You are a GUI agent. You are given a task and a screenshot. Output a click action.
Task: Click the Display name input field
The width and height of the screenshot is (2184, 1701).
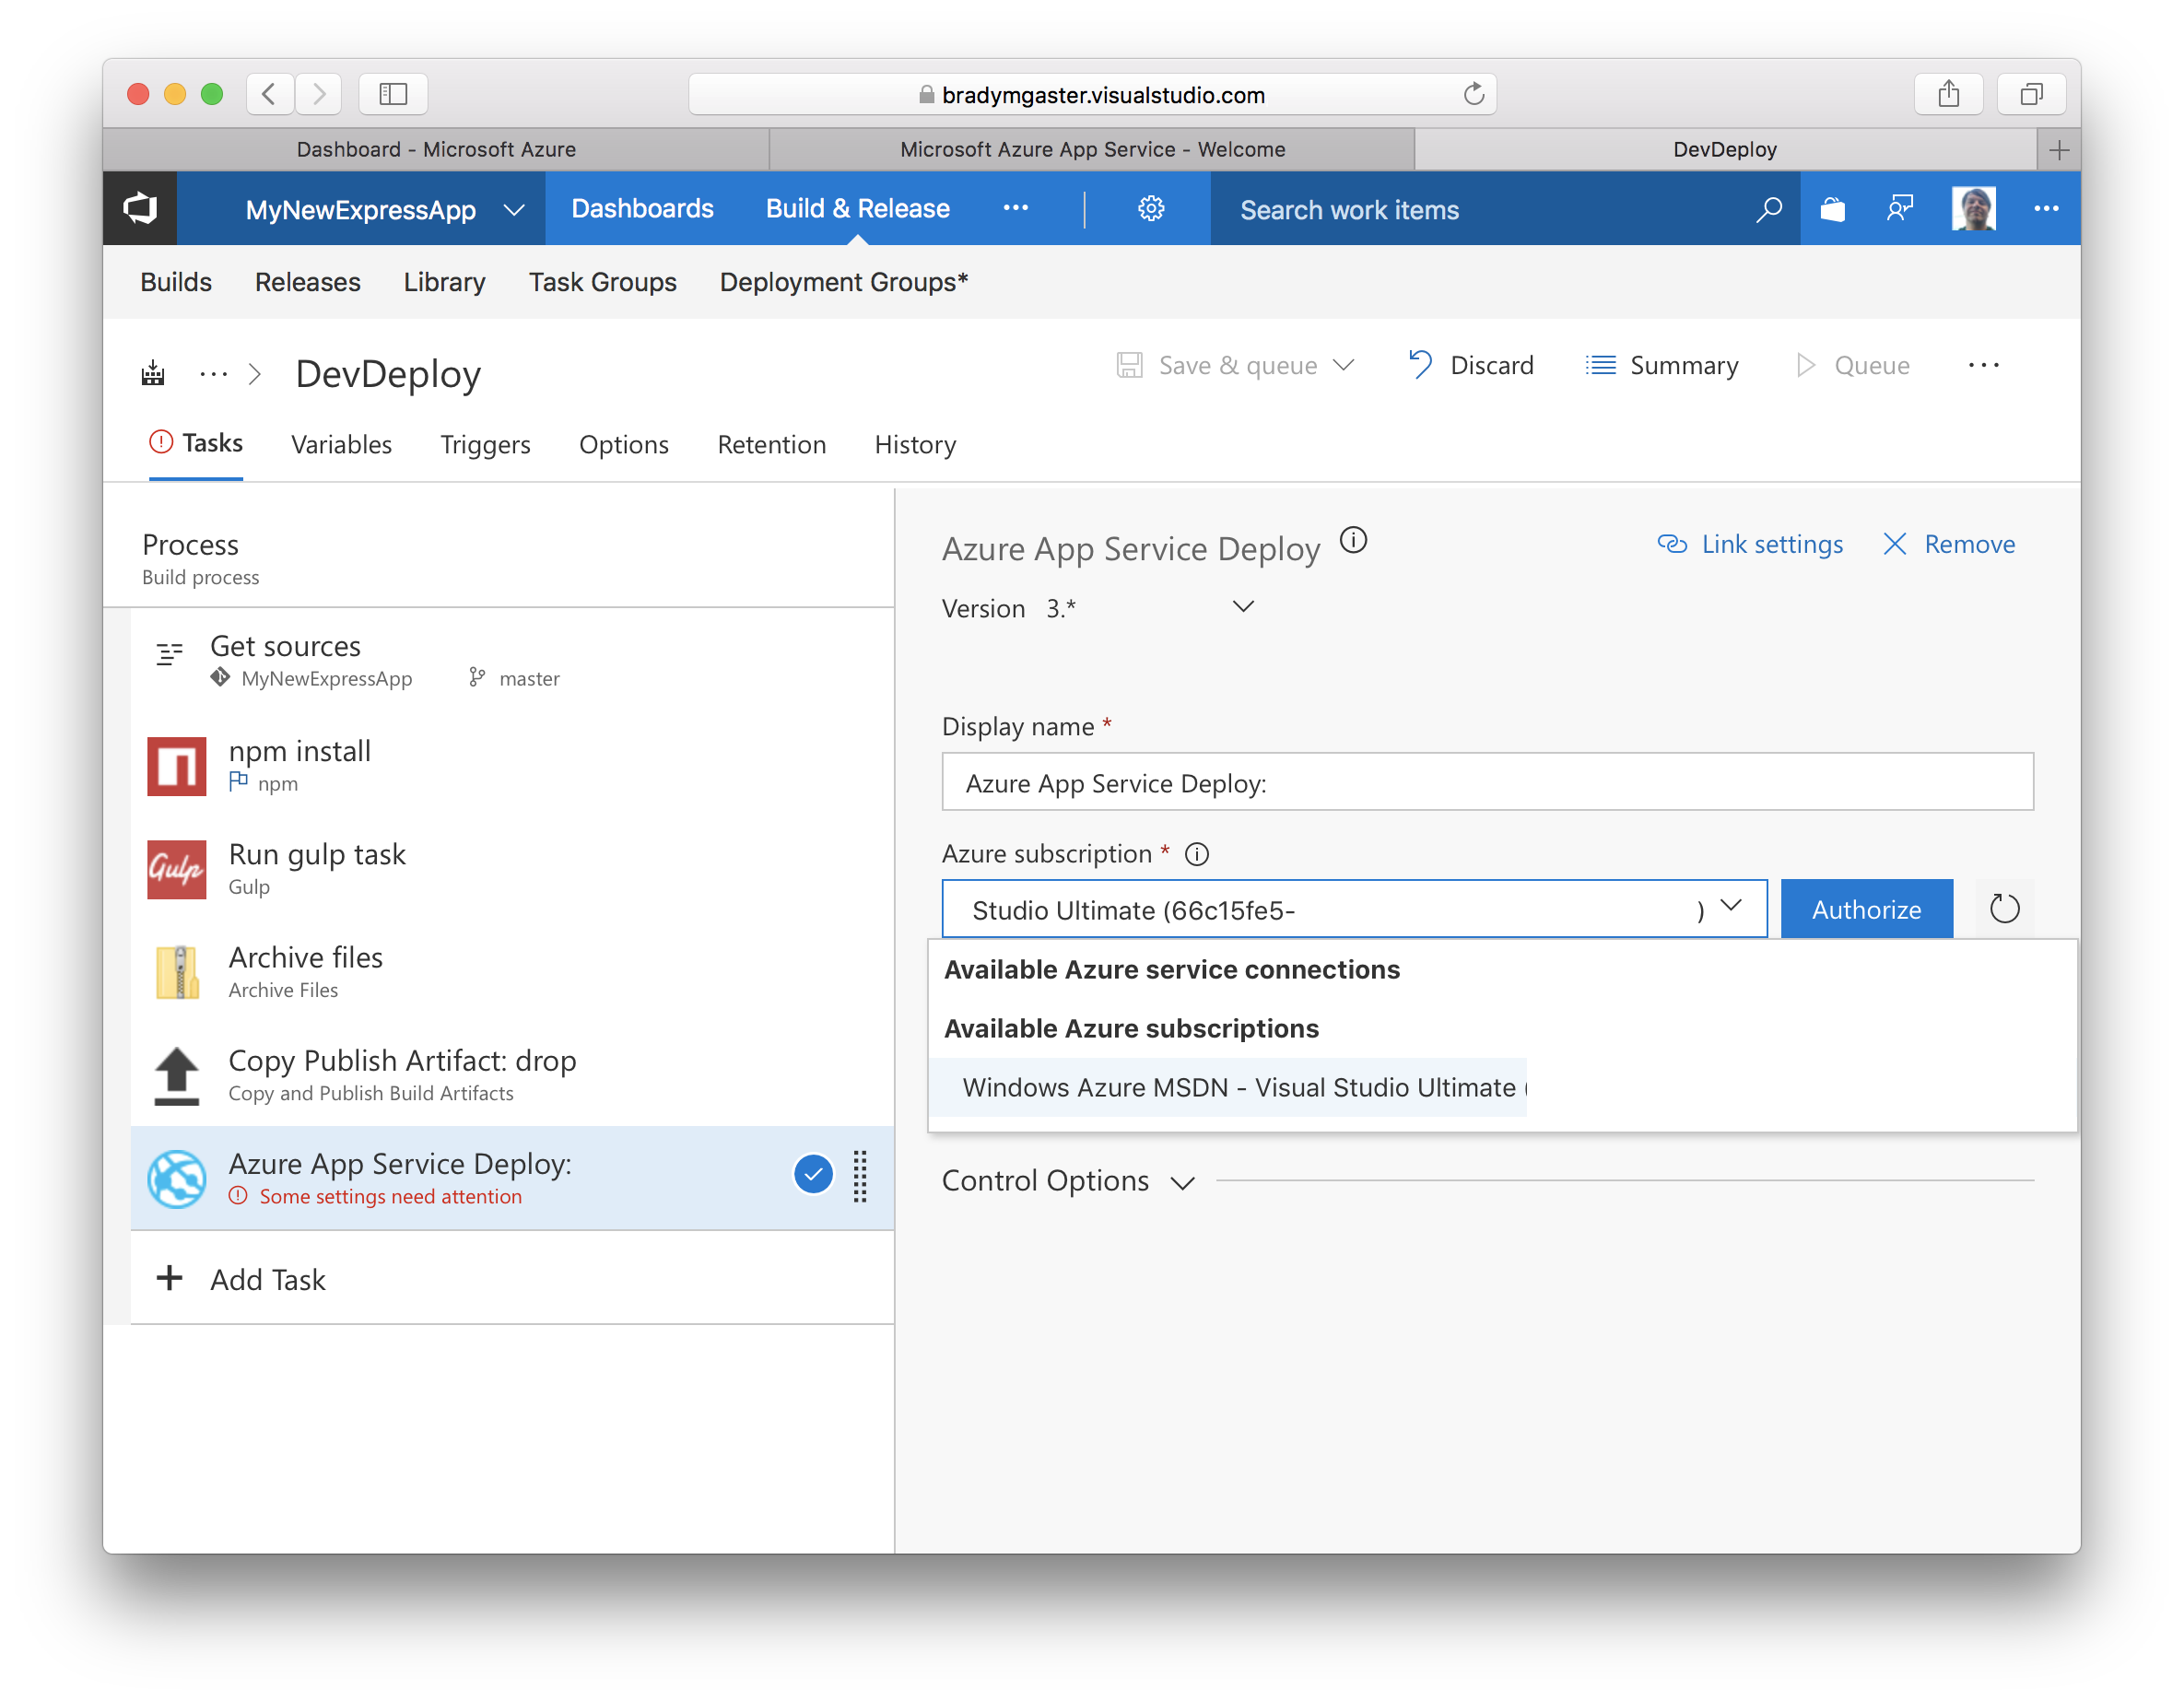[x=1487, y=782]
